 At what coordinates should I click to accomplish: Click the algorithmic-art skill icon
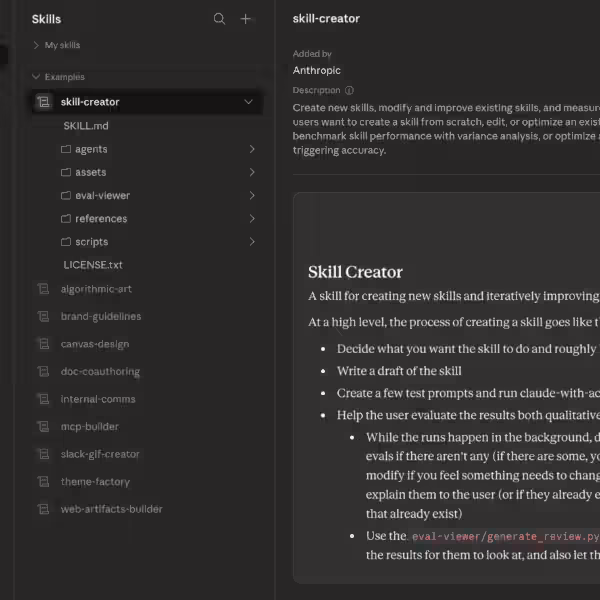[x=43, y=289]
